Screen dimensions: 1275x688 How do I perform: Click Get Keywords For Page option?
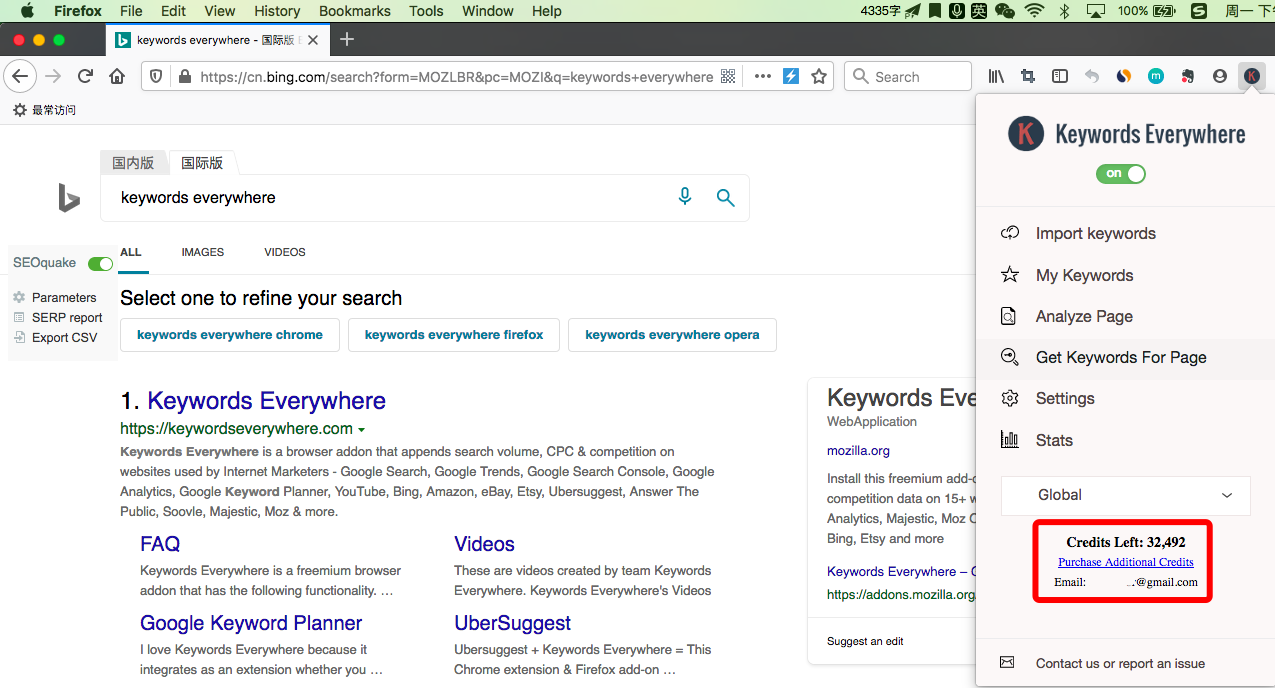click(1120, 357)
